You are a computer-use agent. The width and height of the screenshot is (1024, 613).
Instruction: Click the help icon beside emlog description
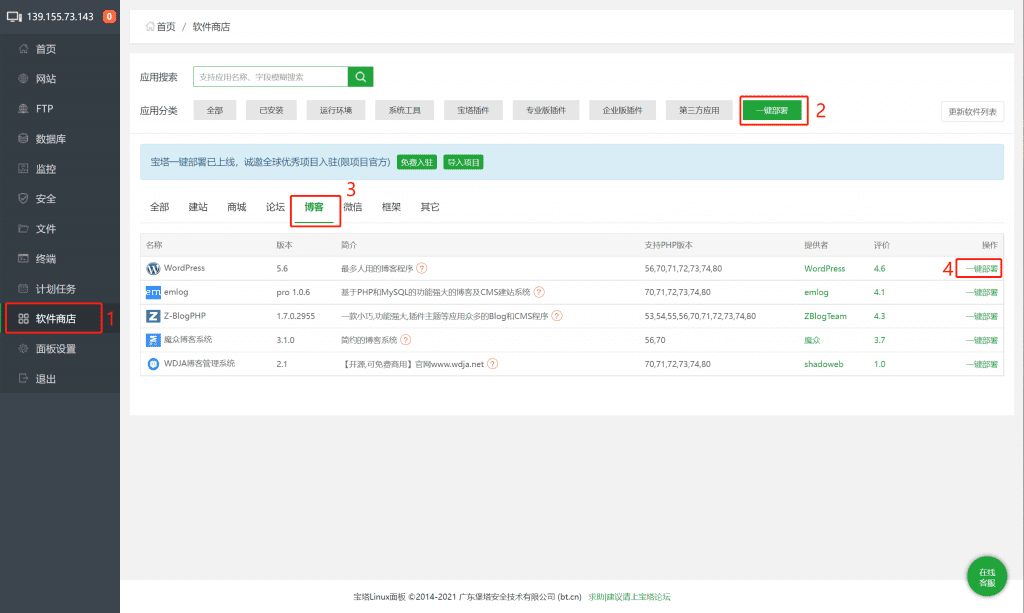(539, 292)
